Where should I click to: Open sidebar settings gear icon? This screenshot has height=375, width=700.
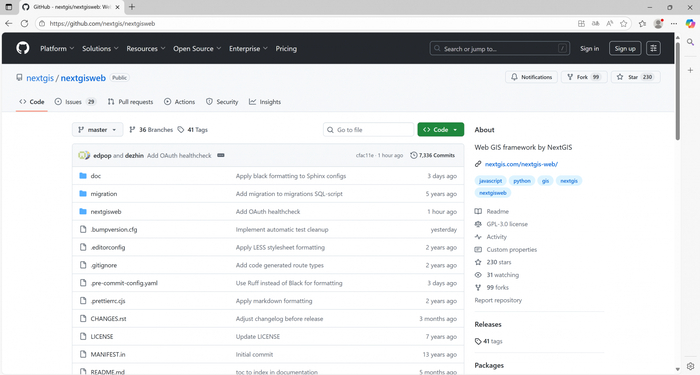(690, 366)
